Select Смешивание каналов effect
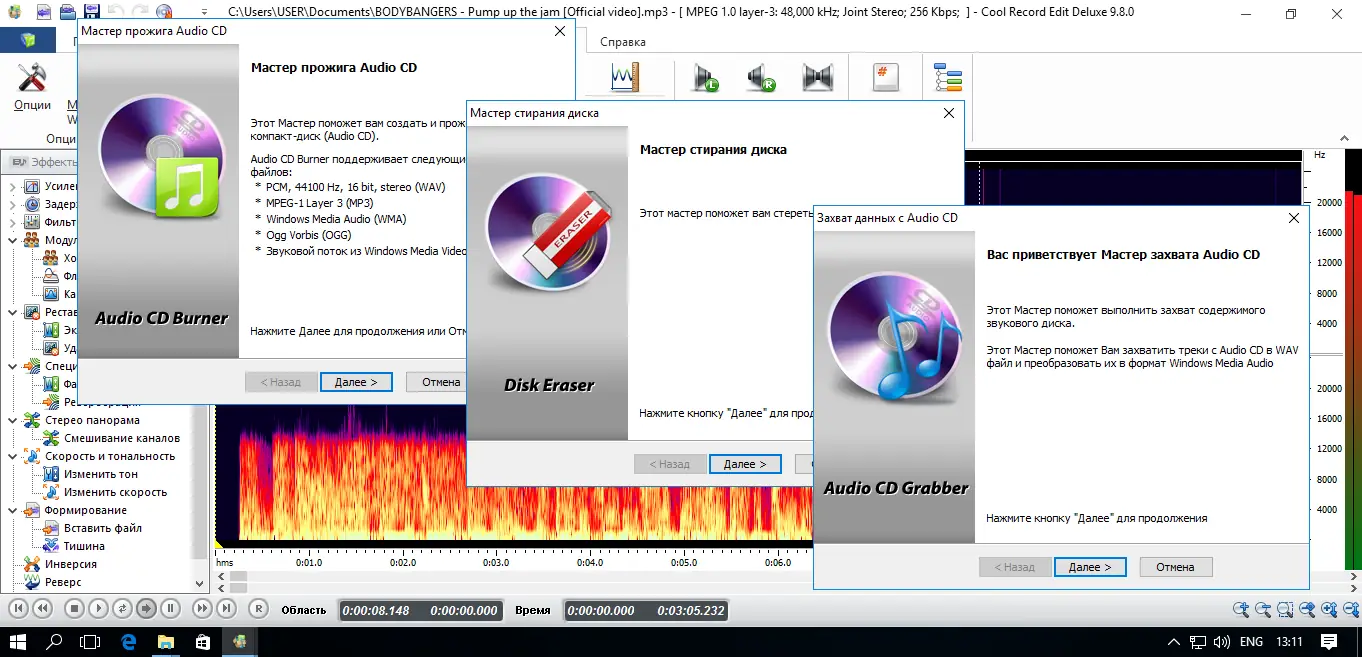This screenshot has width=1362, height=657. [122, 438]
